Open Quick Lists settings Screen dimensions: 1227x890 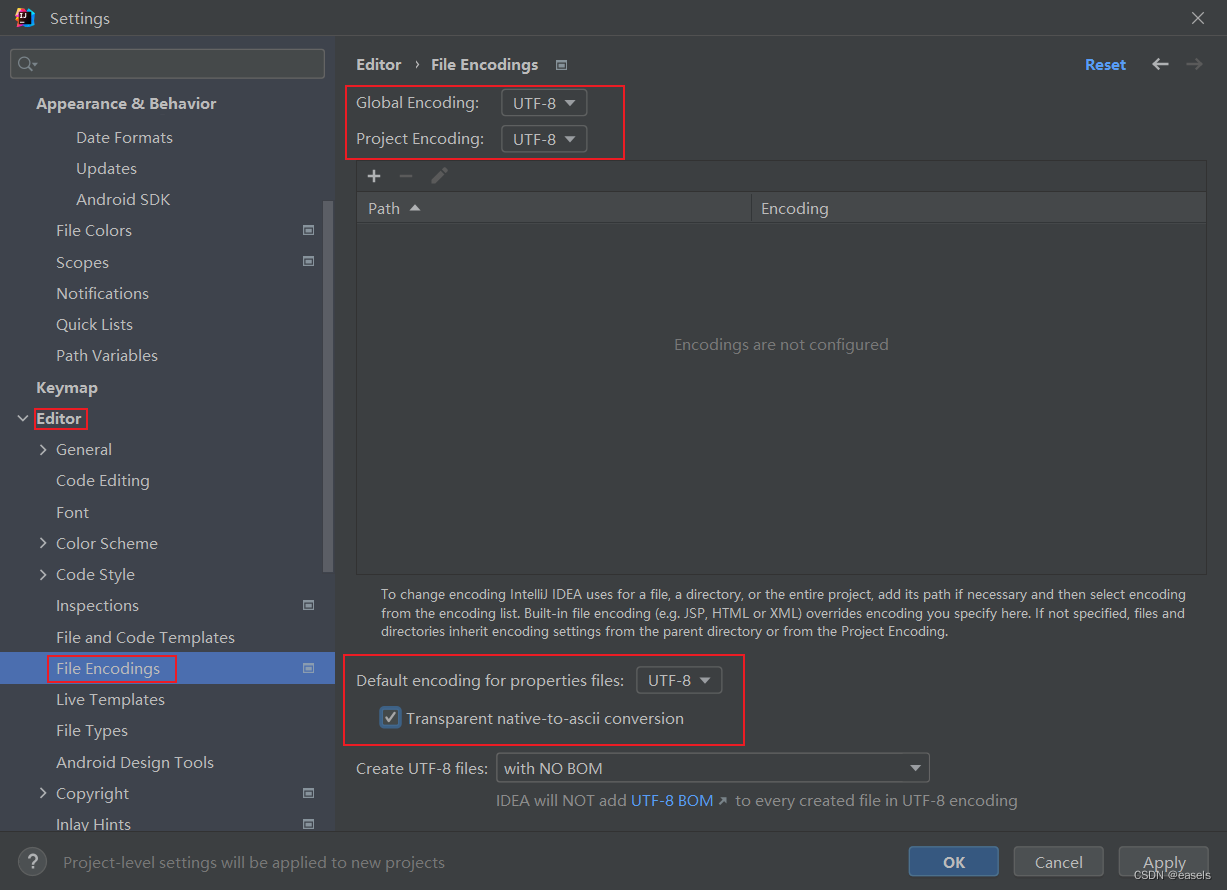point(94,324)
